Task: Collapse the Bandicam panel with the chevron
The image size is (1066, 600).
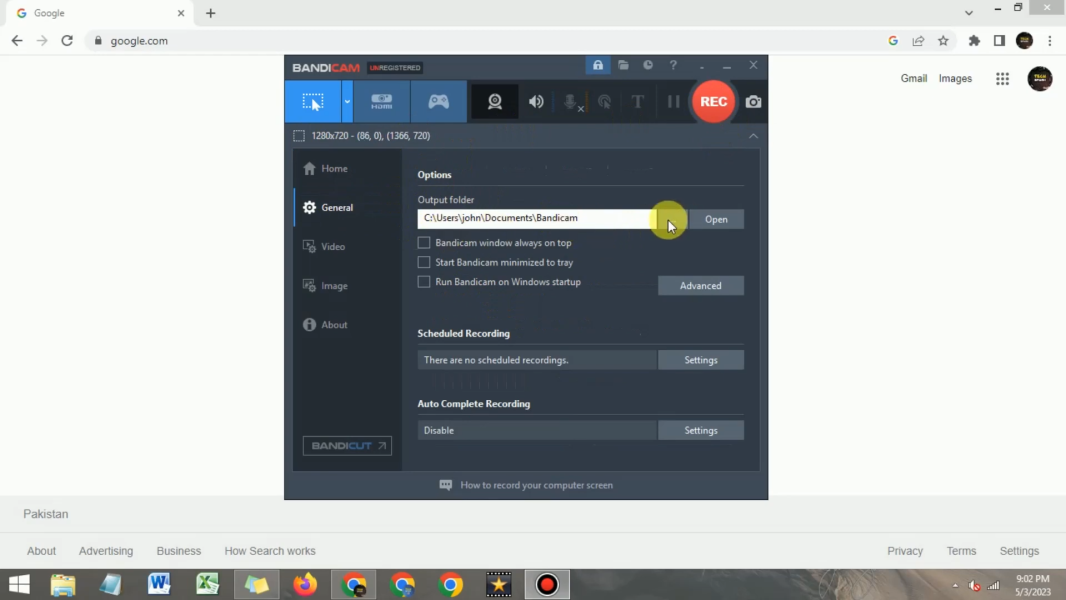Action: [x=753, y=136]
